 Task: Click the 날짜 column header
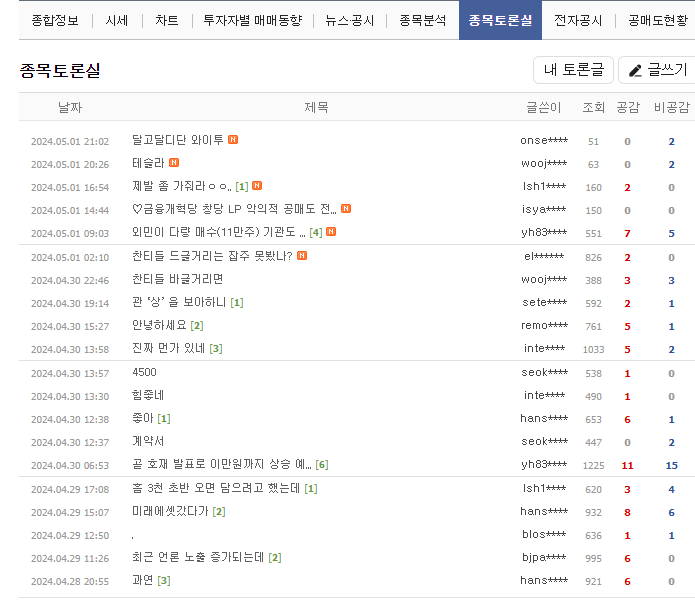70,107
